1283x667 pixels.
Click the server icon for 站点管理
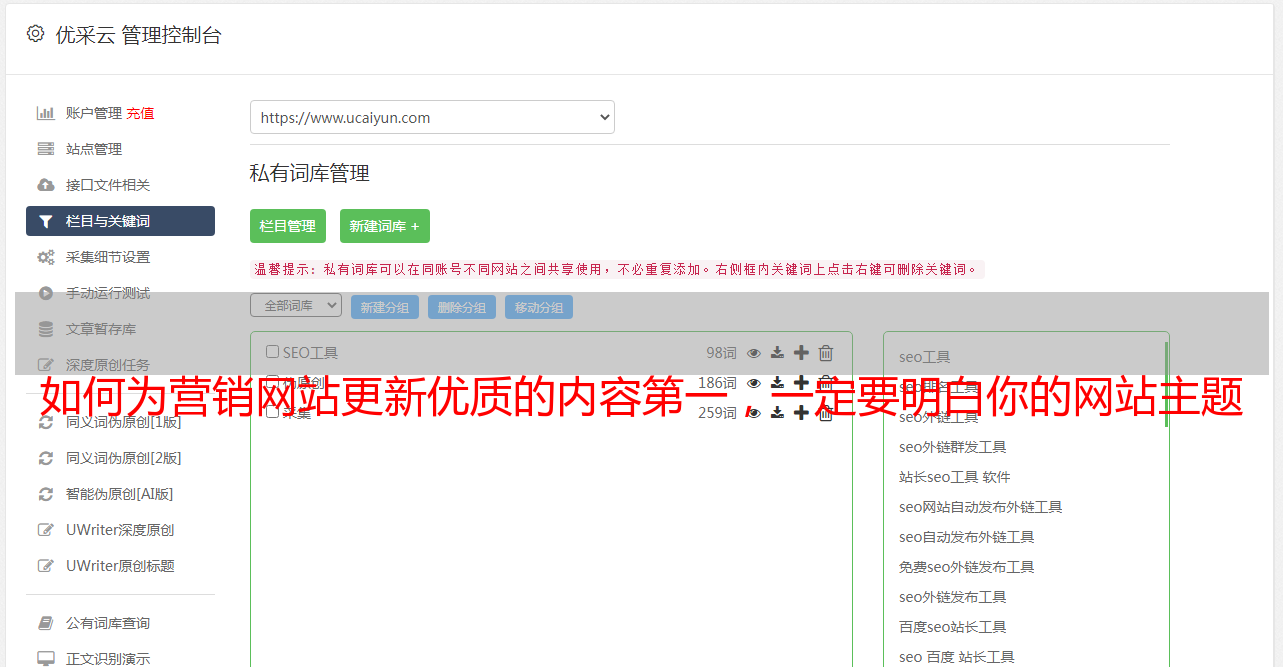[46, 149]
